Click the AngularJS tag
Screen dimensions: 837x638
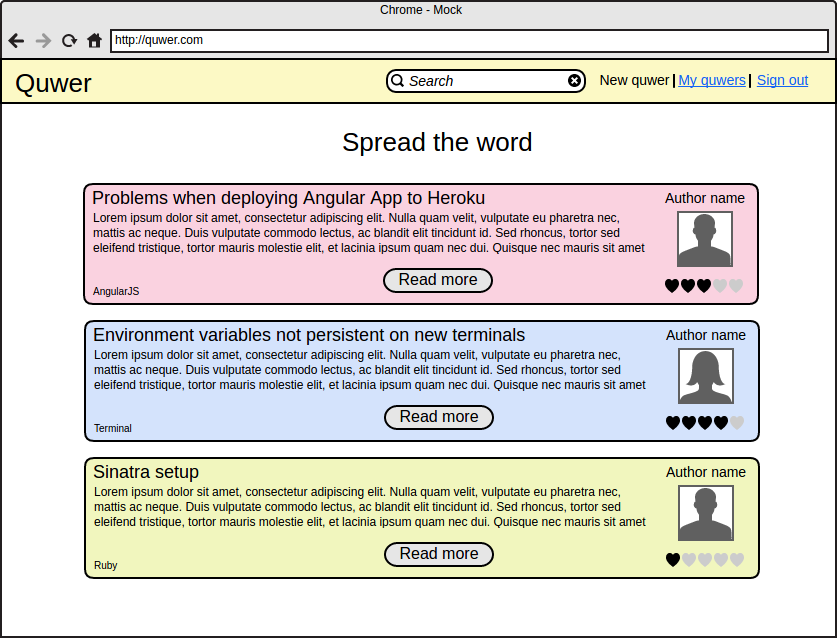116,292
